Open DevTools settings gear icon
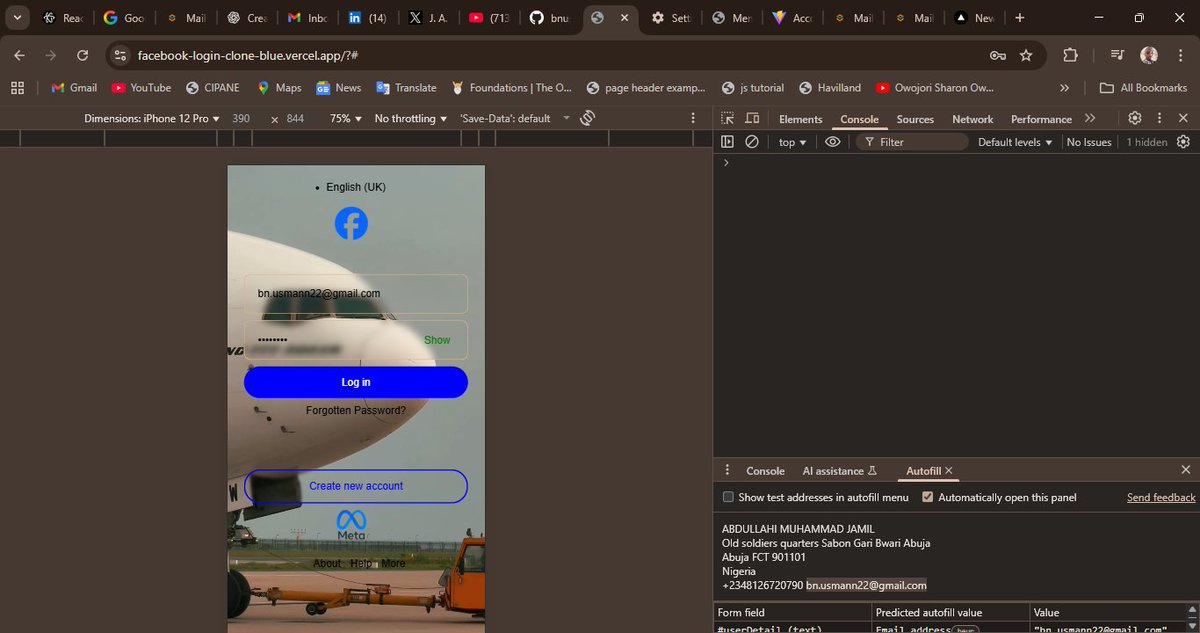The width and height of the screenshot is (1200, 633). [x=1135, y=118]
